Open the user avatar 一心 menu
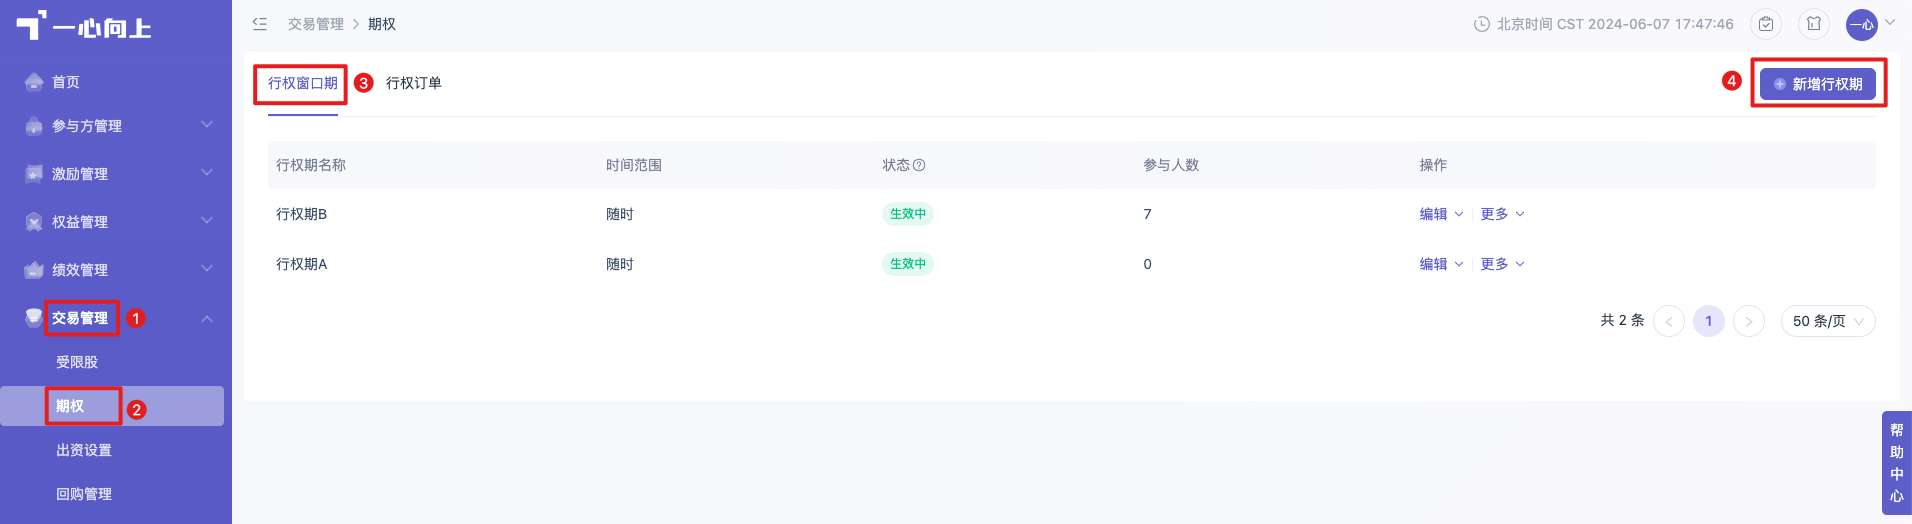The width and height of the screenshot is (1912, 524). point(1862,24)
